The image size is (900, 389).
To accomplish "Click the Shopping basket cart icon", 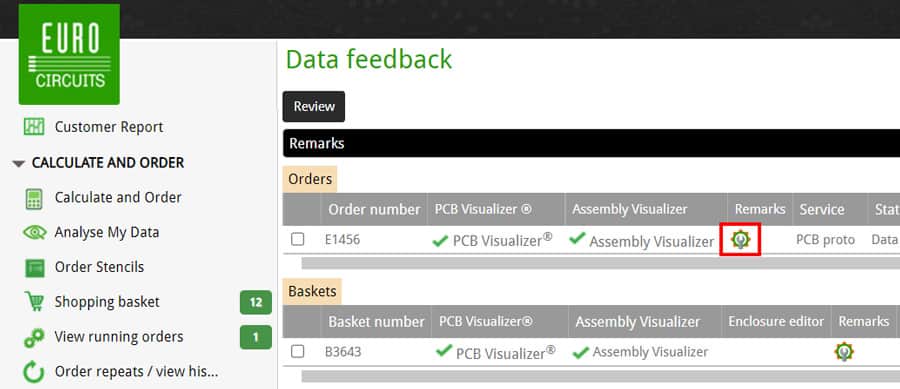I will coord(34,301).
